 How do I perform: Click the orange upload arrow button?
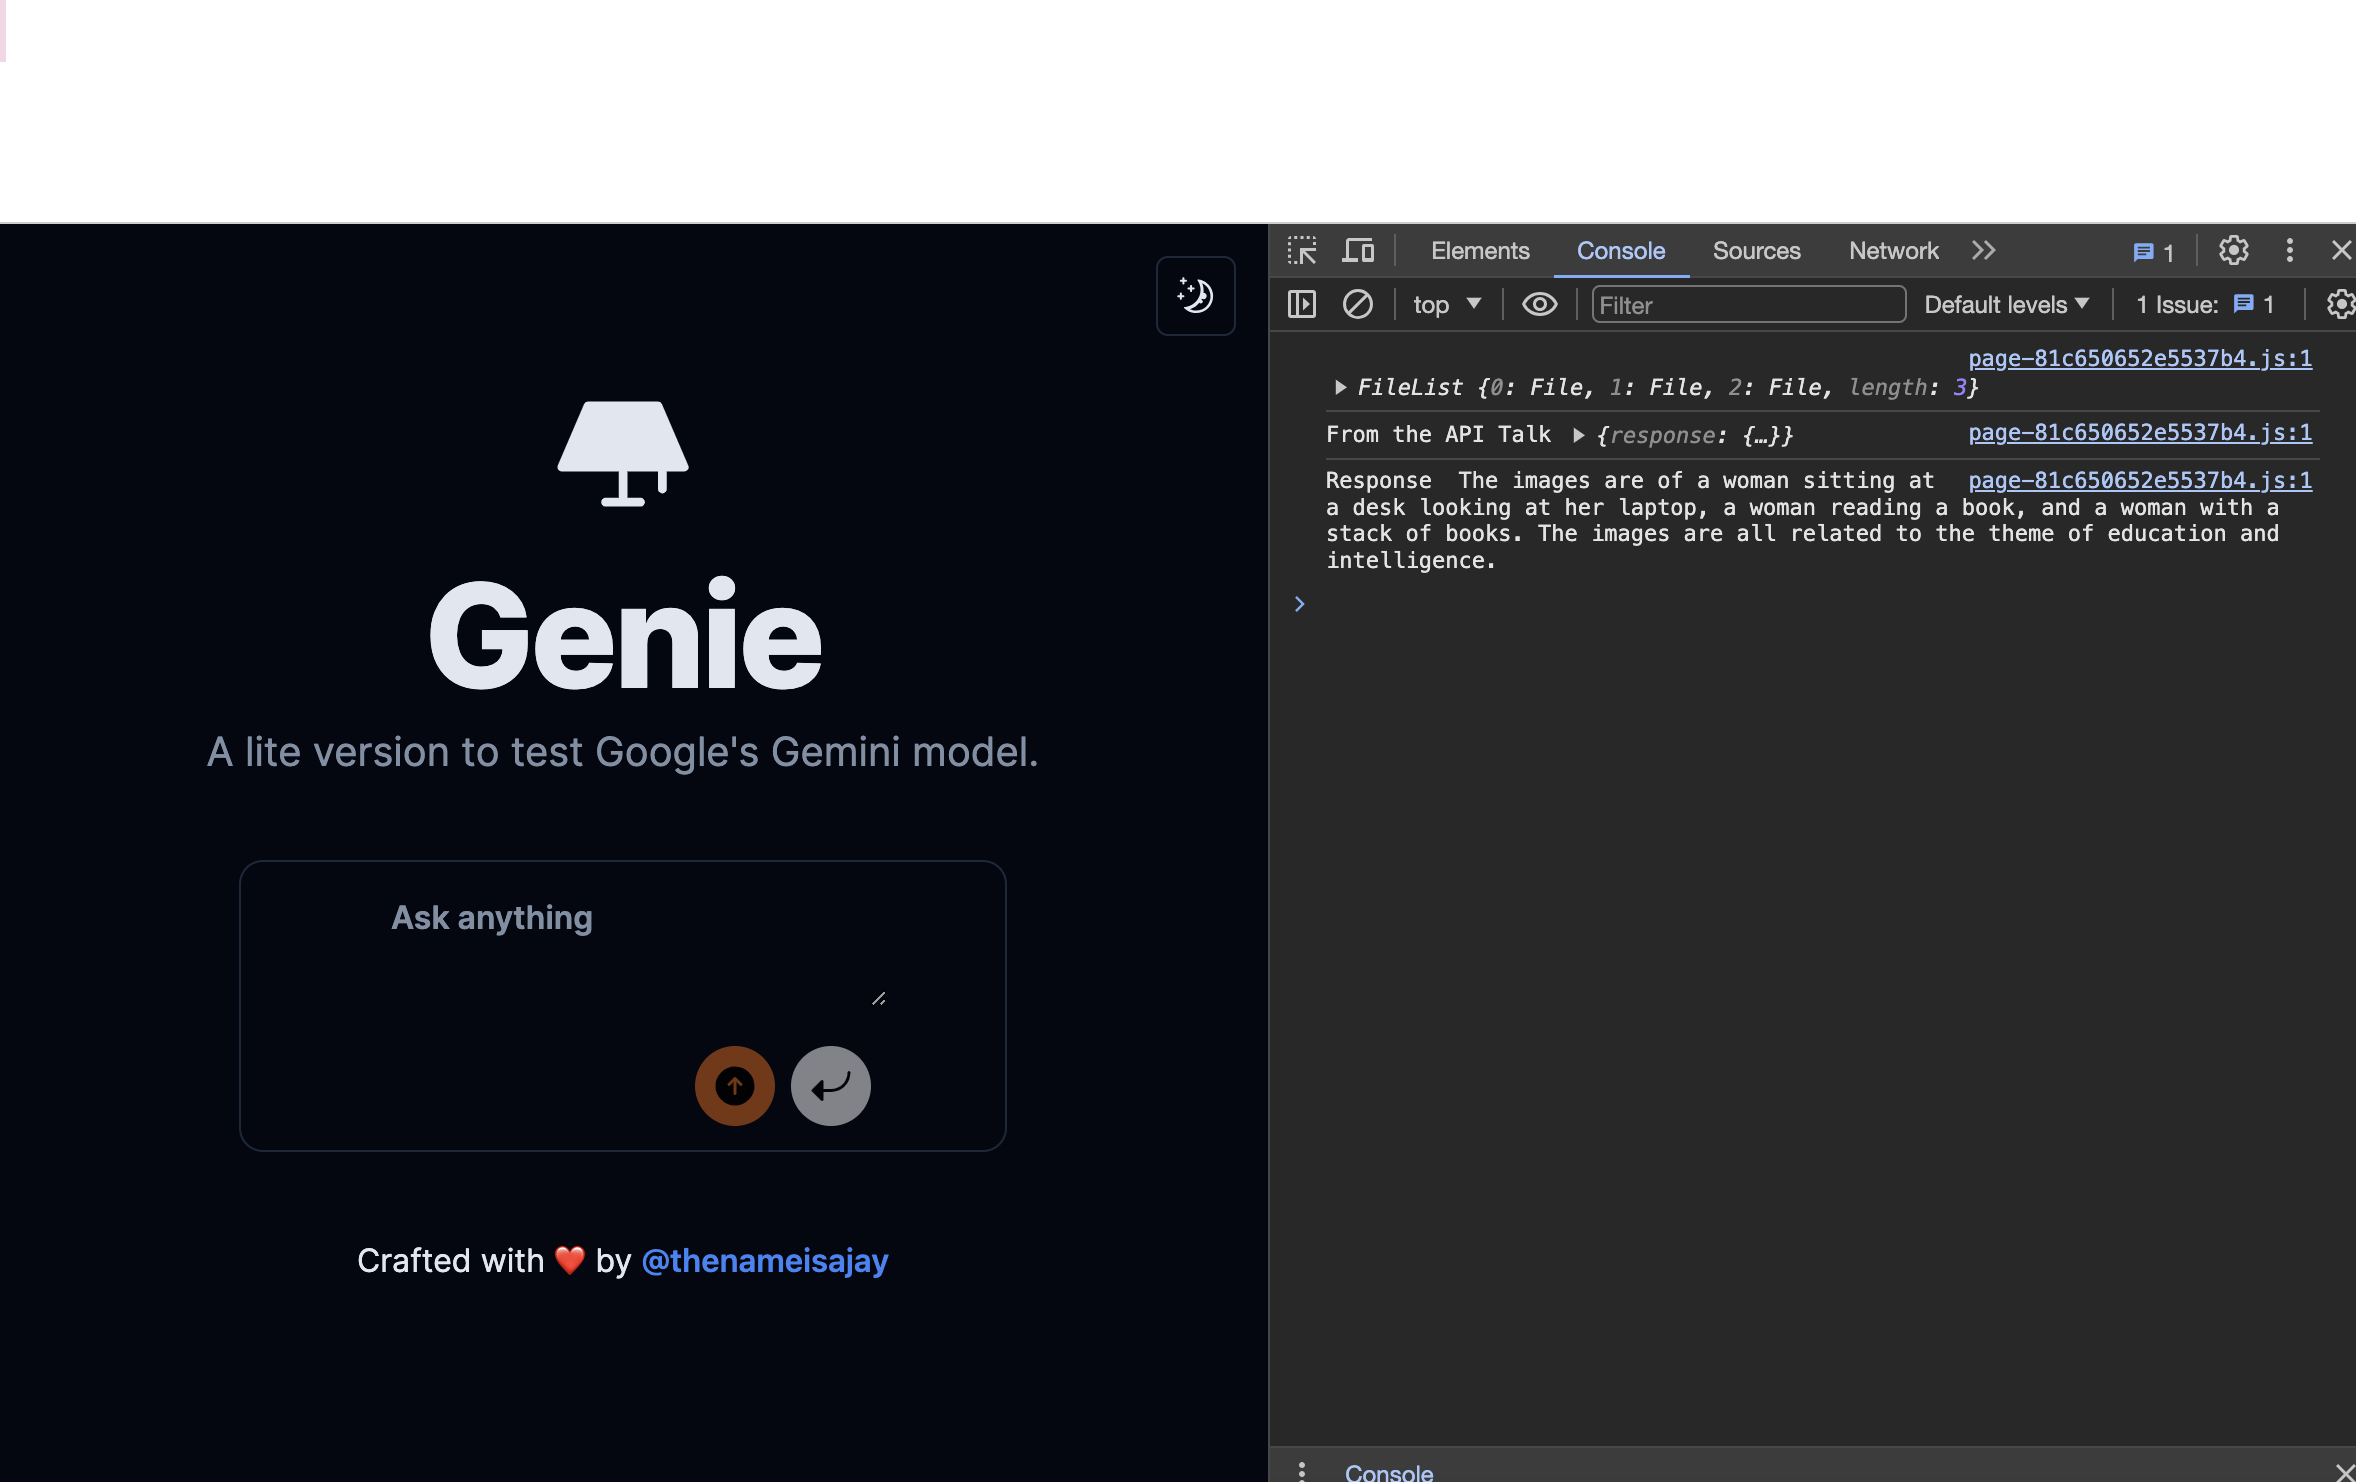pyautogui.click(x=734, y=1085)
